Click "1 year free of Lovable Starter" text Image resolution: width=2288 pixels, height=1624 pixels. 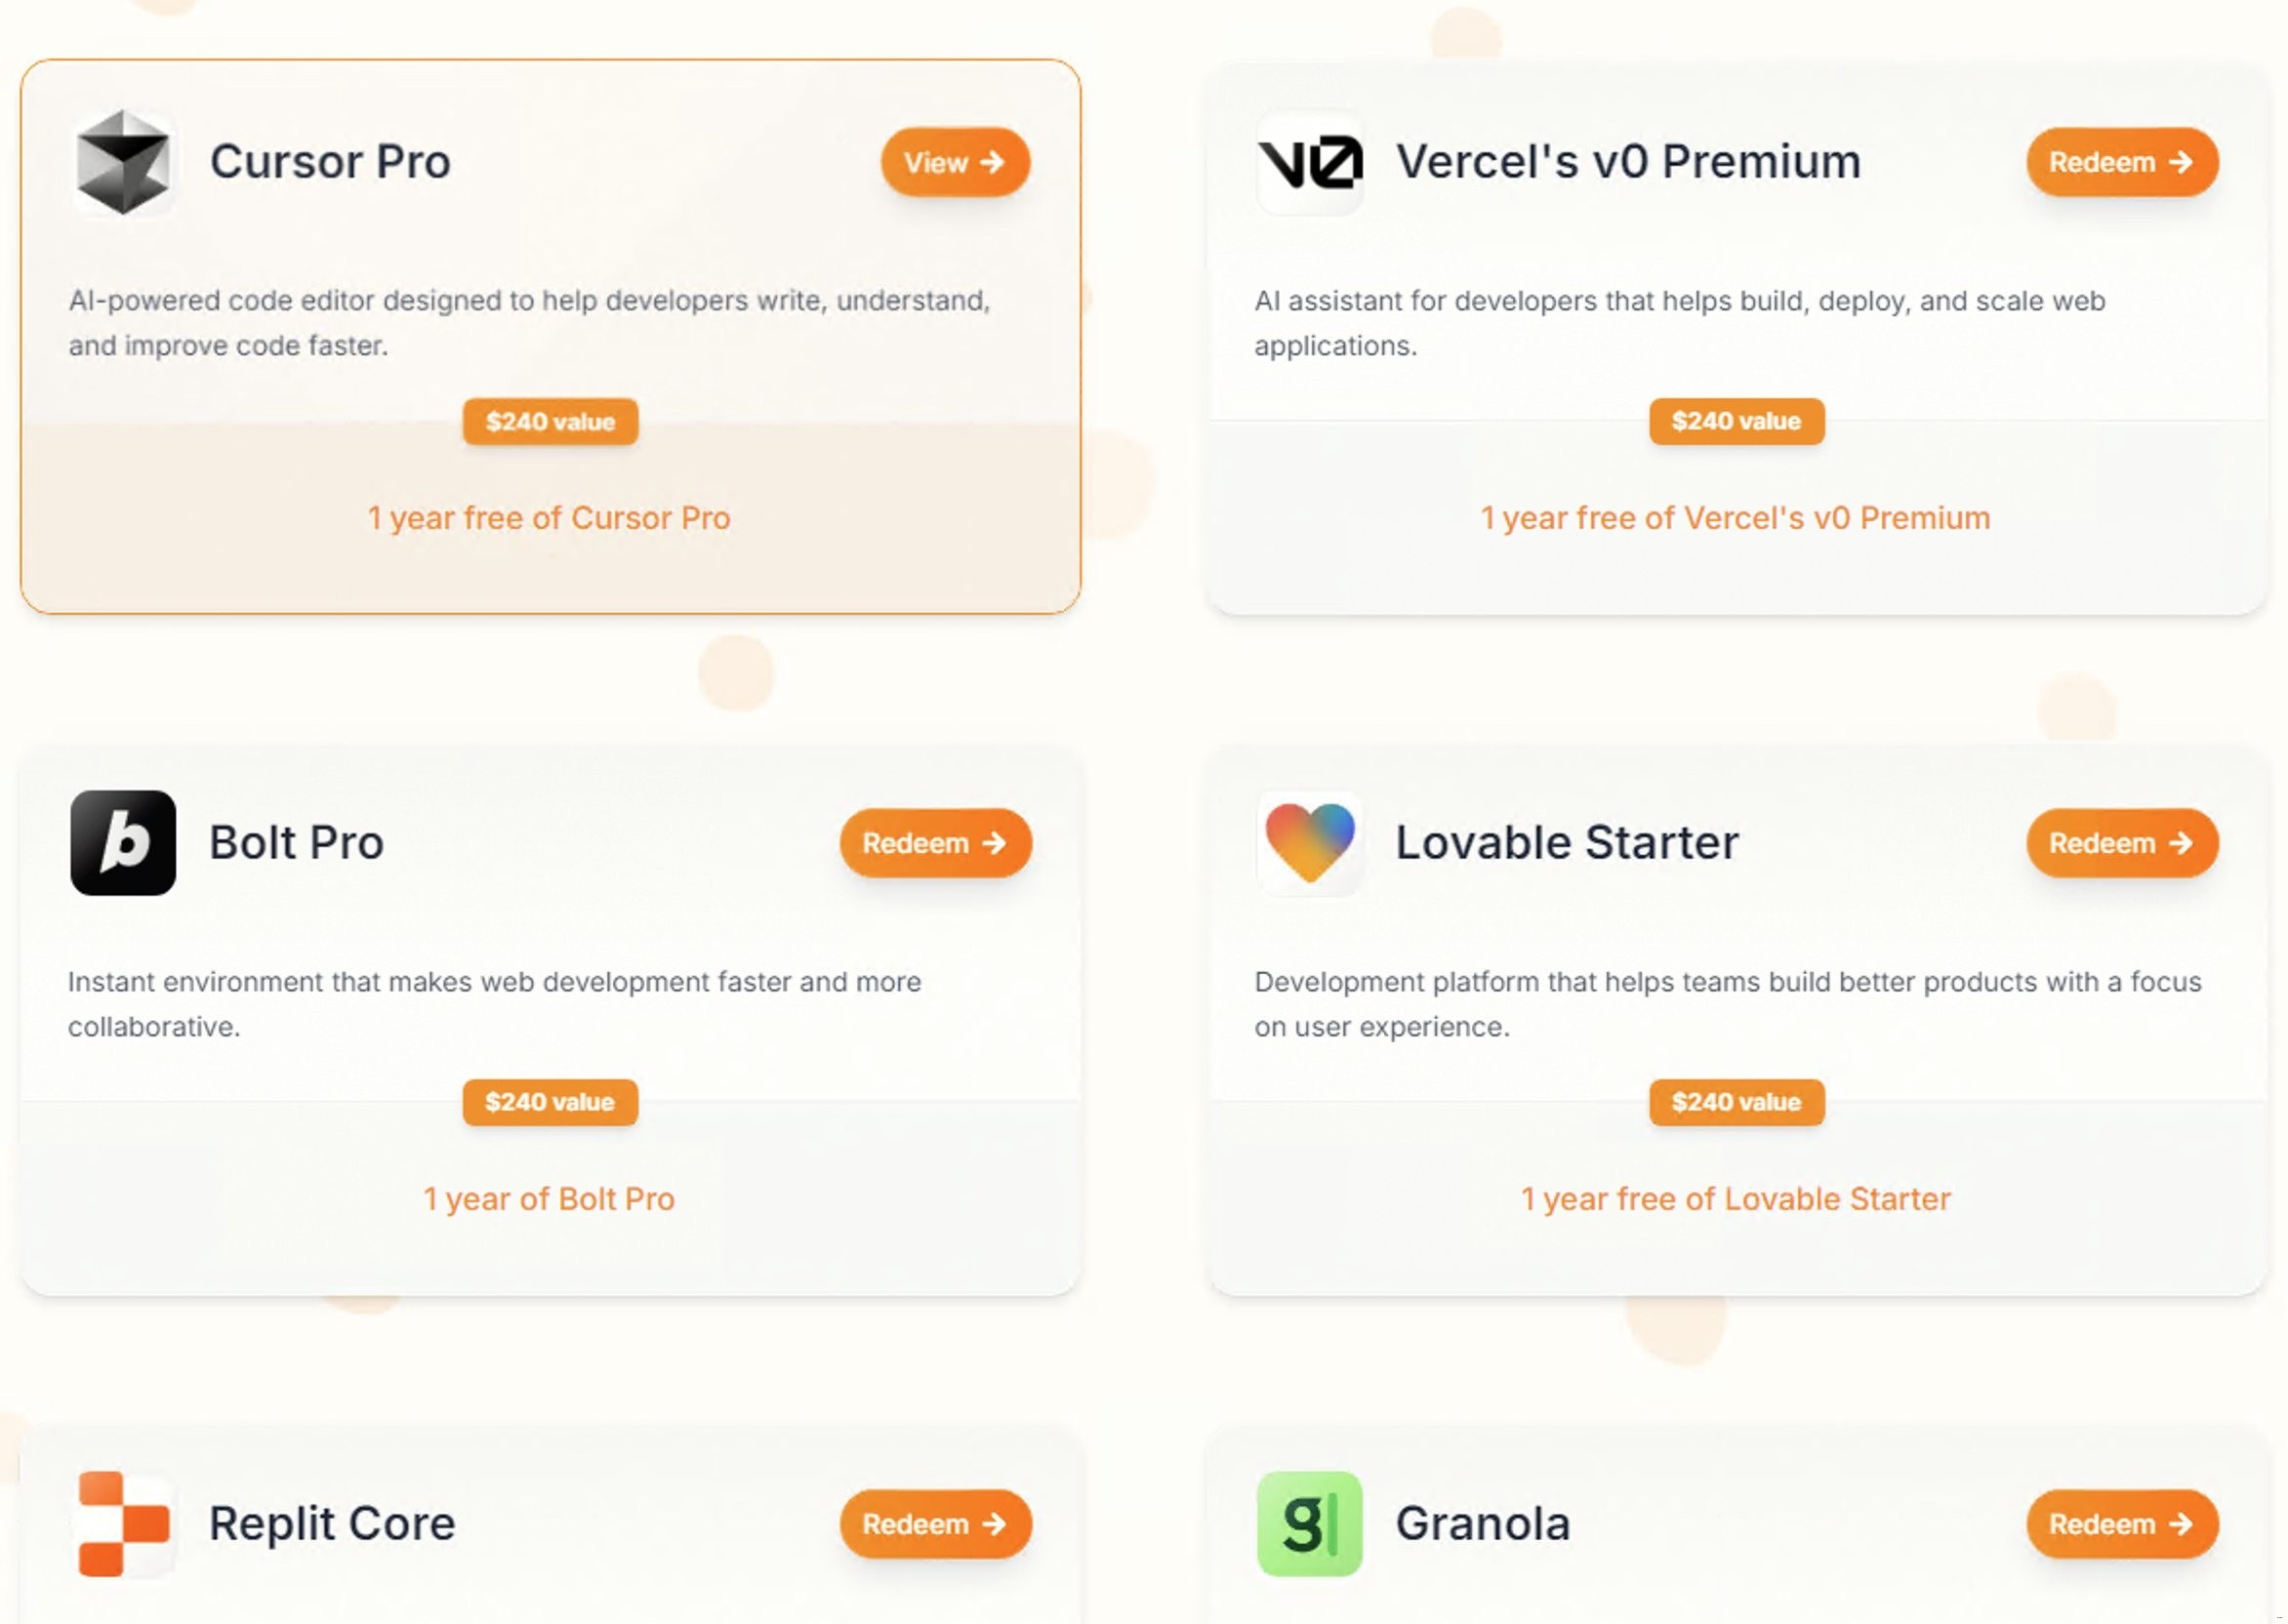coord(1735,1199)
